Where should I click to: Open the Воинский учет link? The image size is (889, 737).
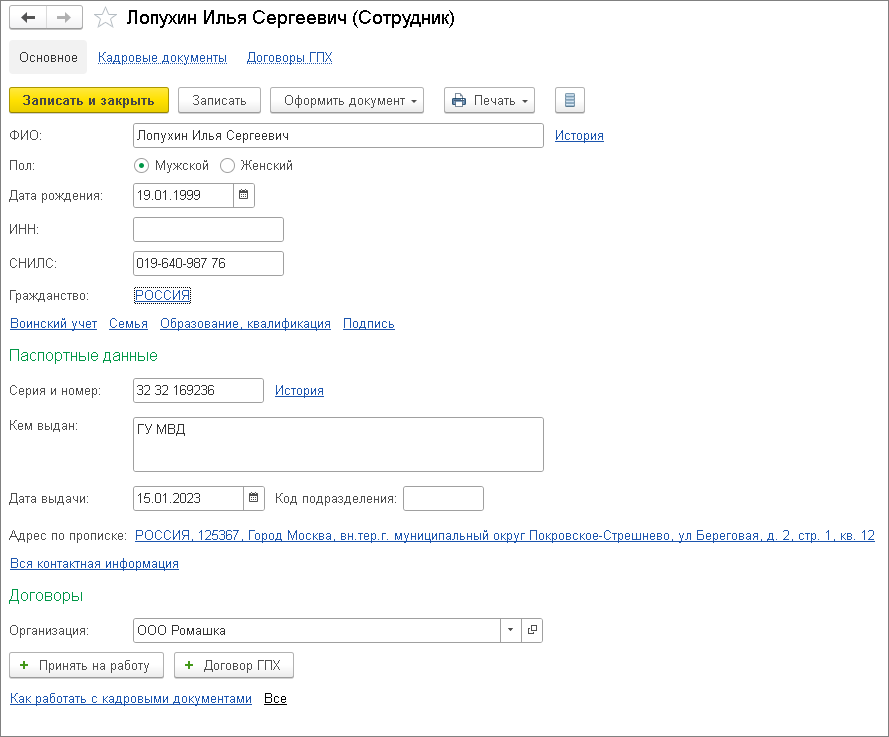[x=53, y=324]
